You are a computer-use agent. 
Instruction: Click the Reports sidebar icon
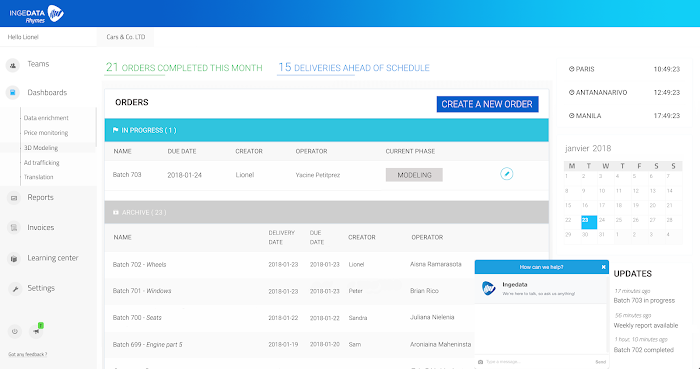pyautogui.click(x=14, y=198)
